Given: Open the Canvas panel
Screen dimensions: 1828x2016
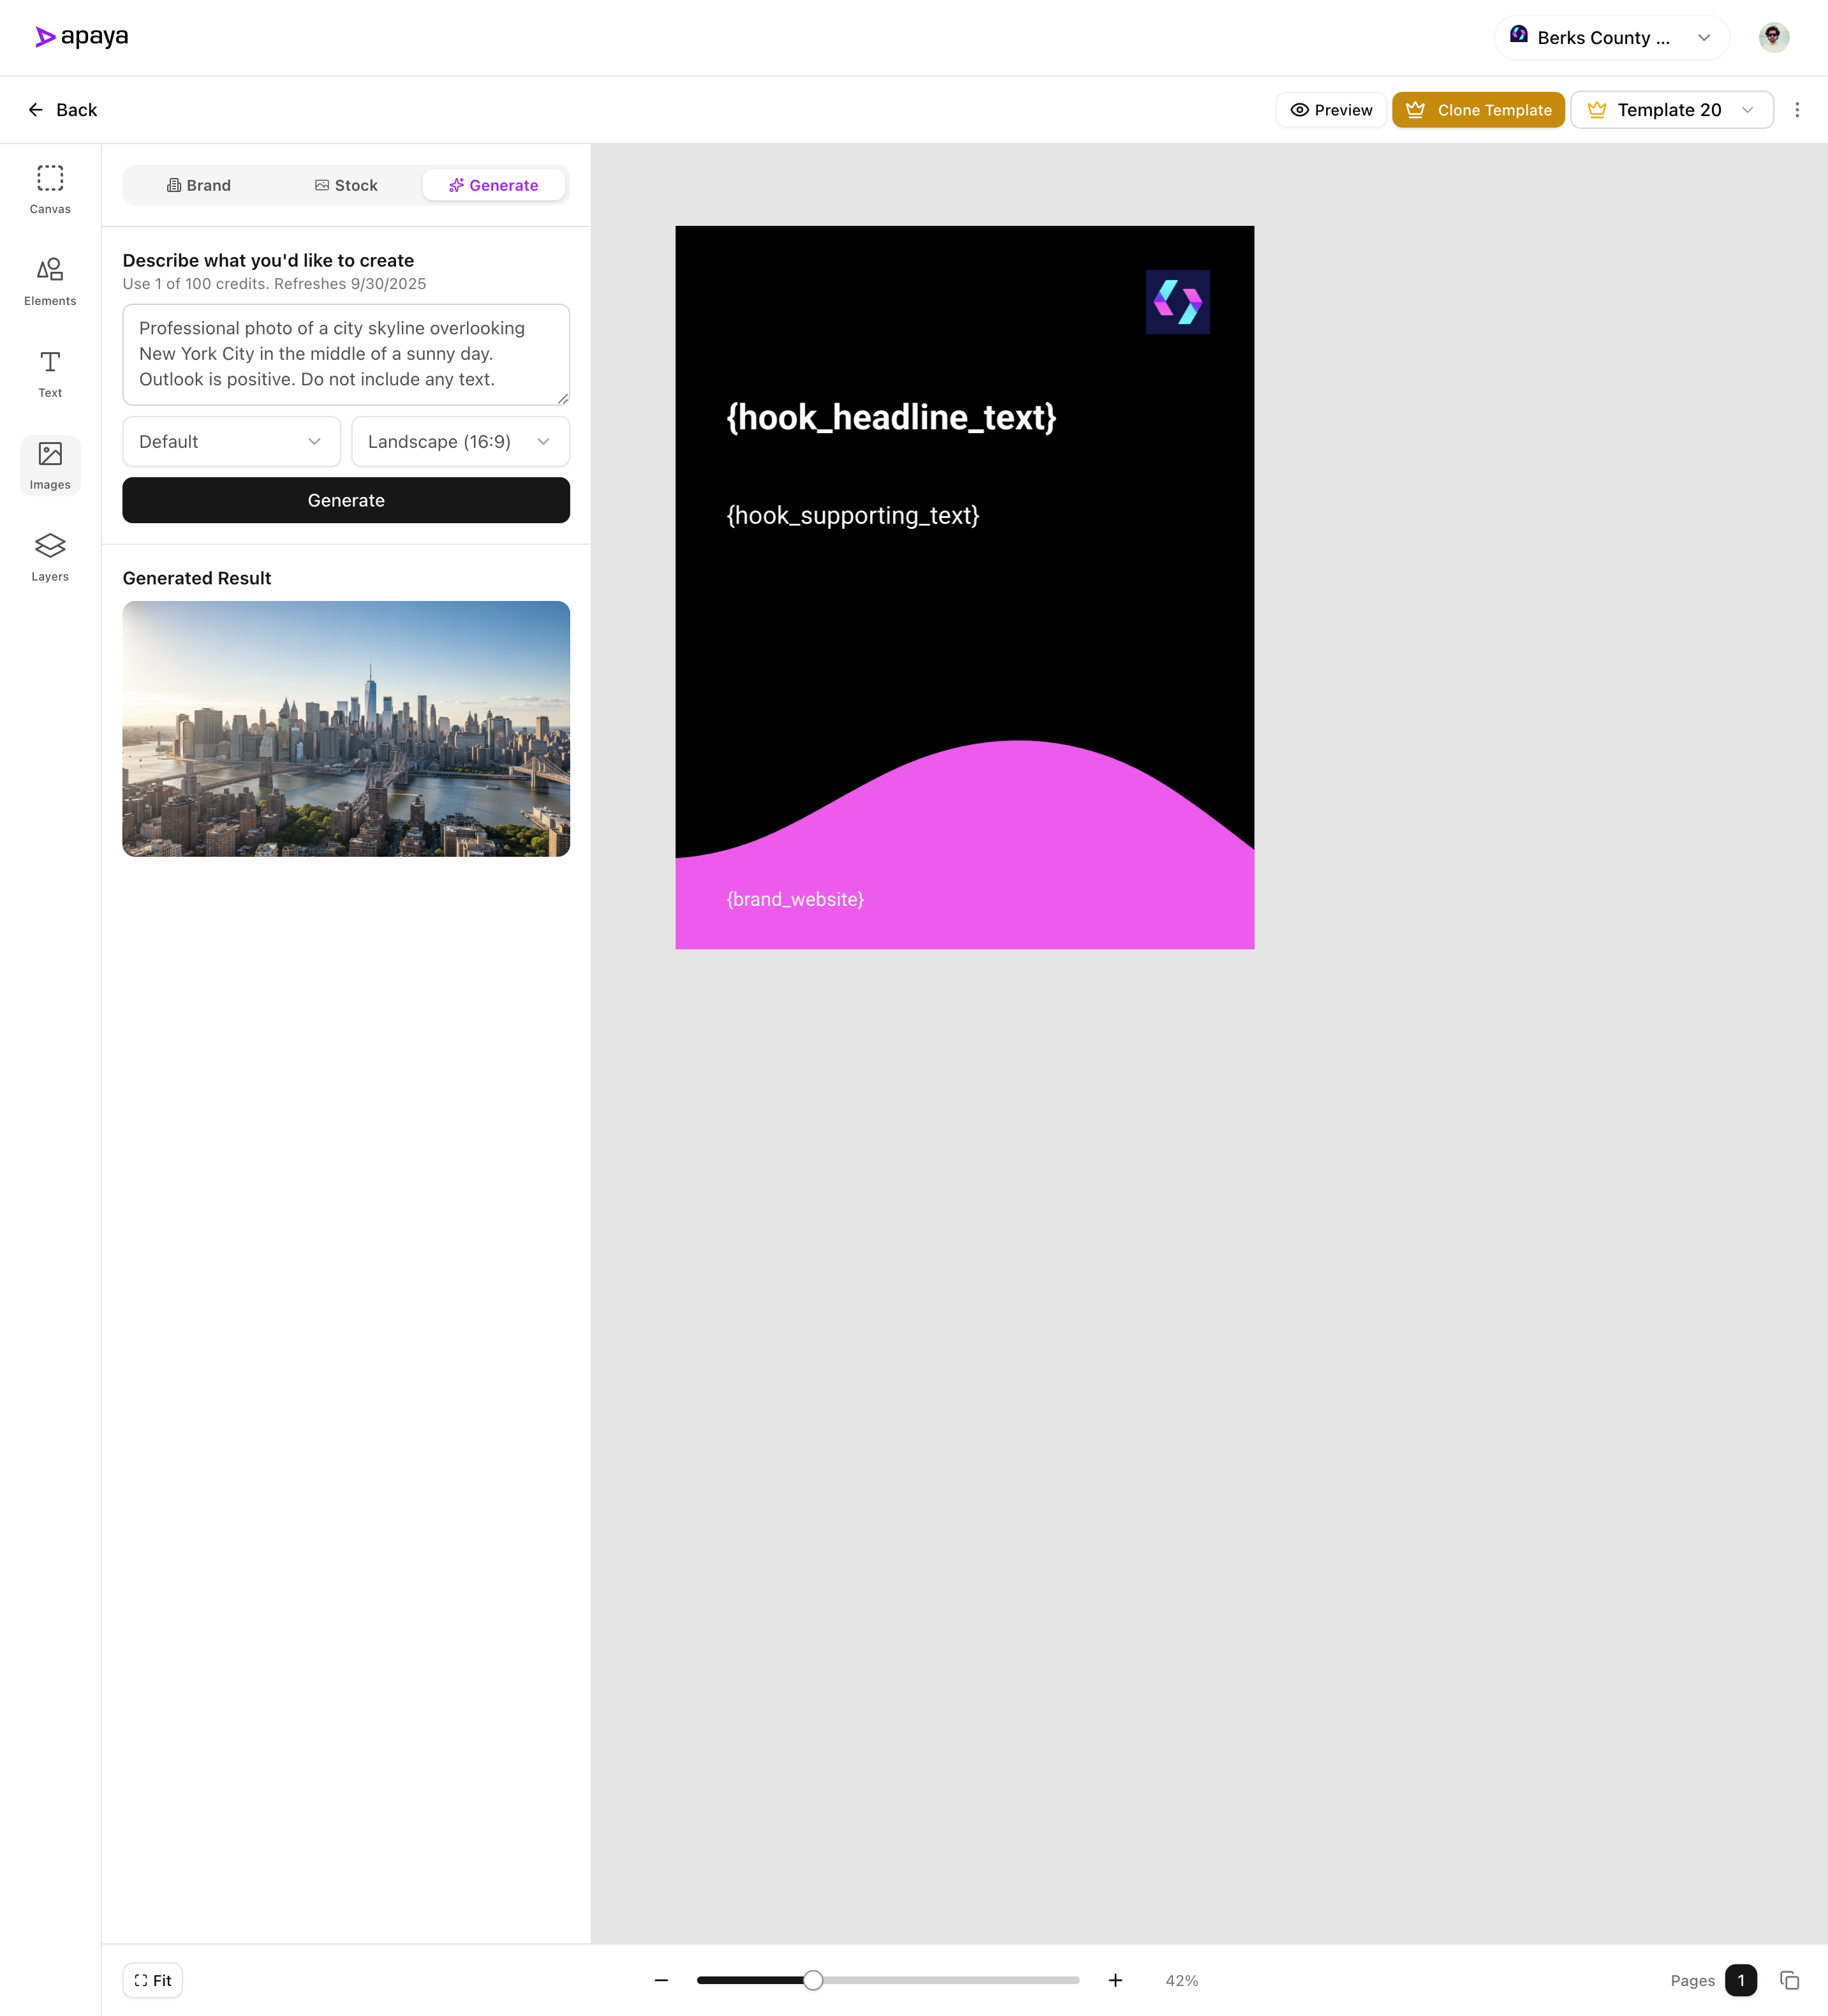Looking at the screenshot, I should tap(49, 189).
